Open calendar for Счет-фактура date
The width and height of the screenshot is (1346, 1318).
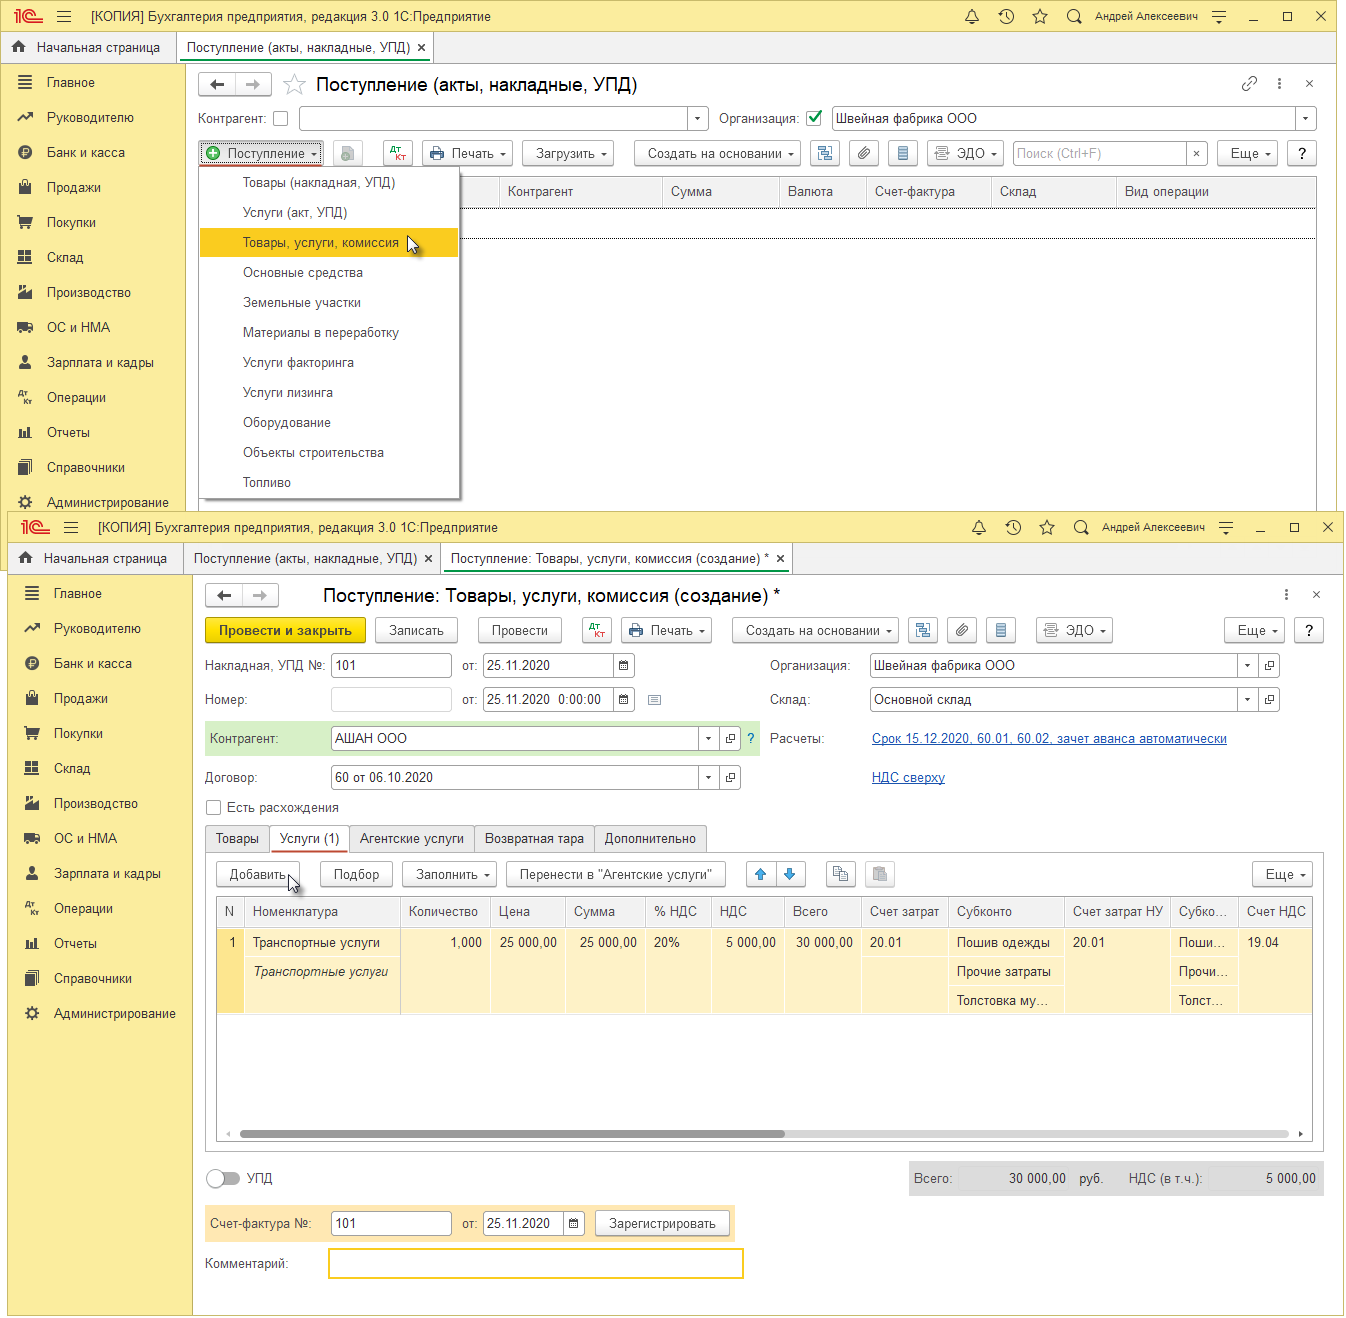click(574, 1223)
